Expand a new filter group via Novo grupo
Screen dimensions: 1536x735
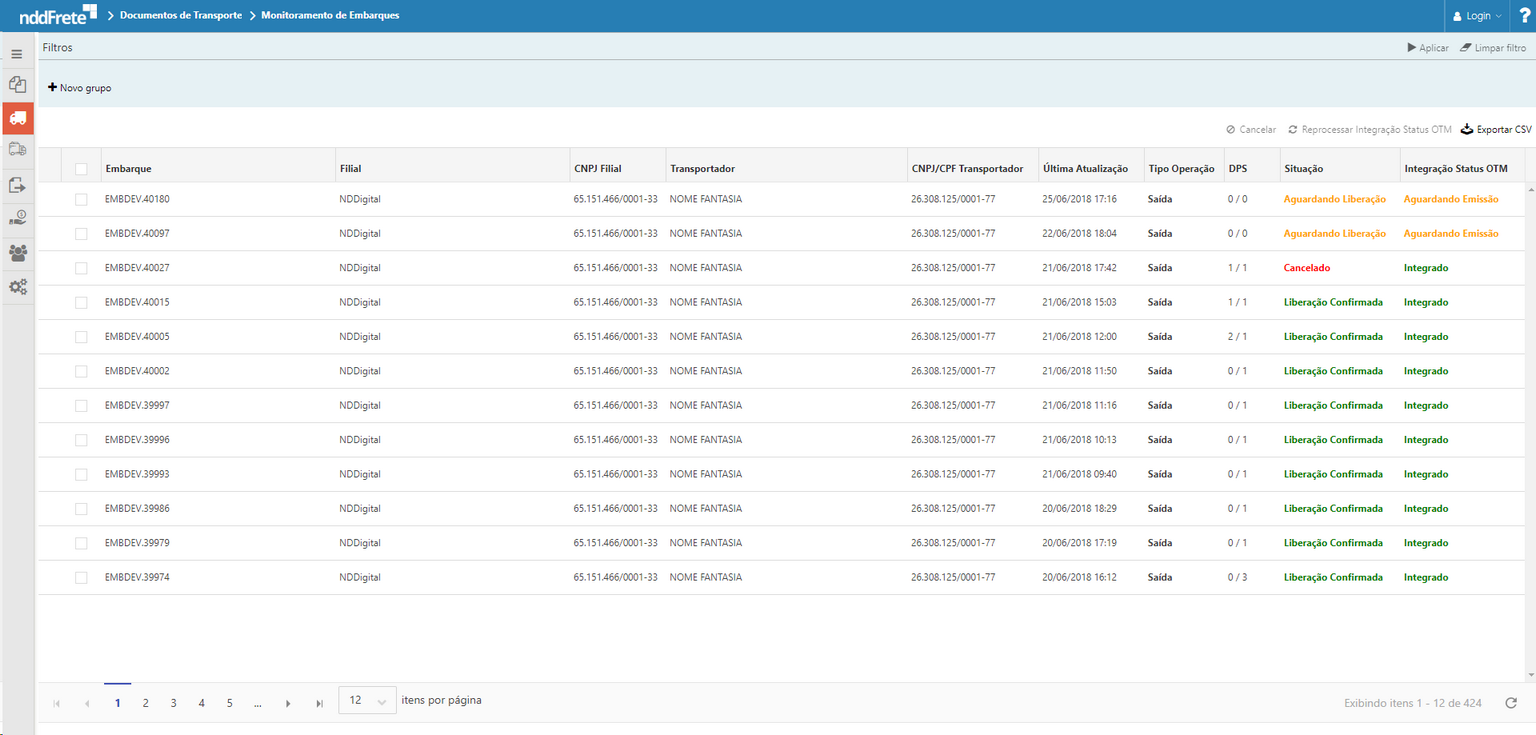click(x=79, y=87)
